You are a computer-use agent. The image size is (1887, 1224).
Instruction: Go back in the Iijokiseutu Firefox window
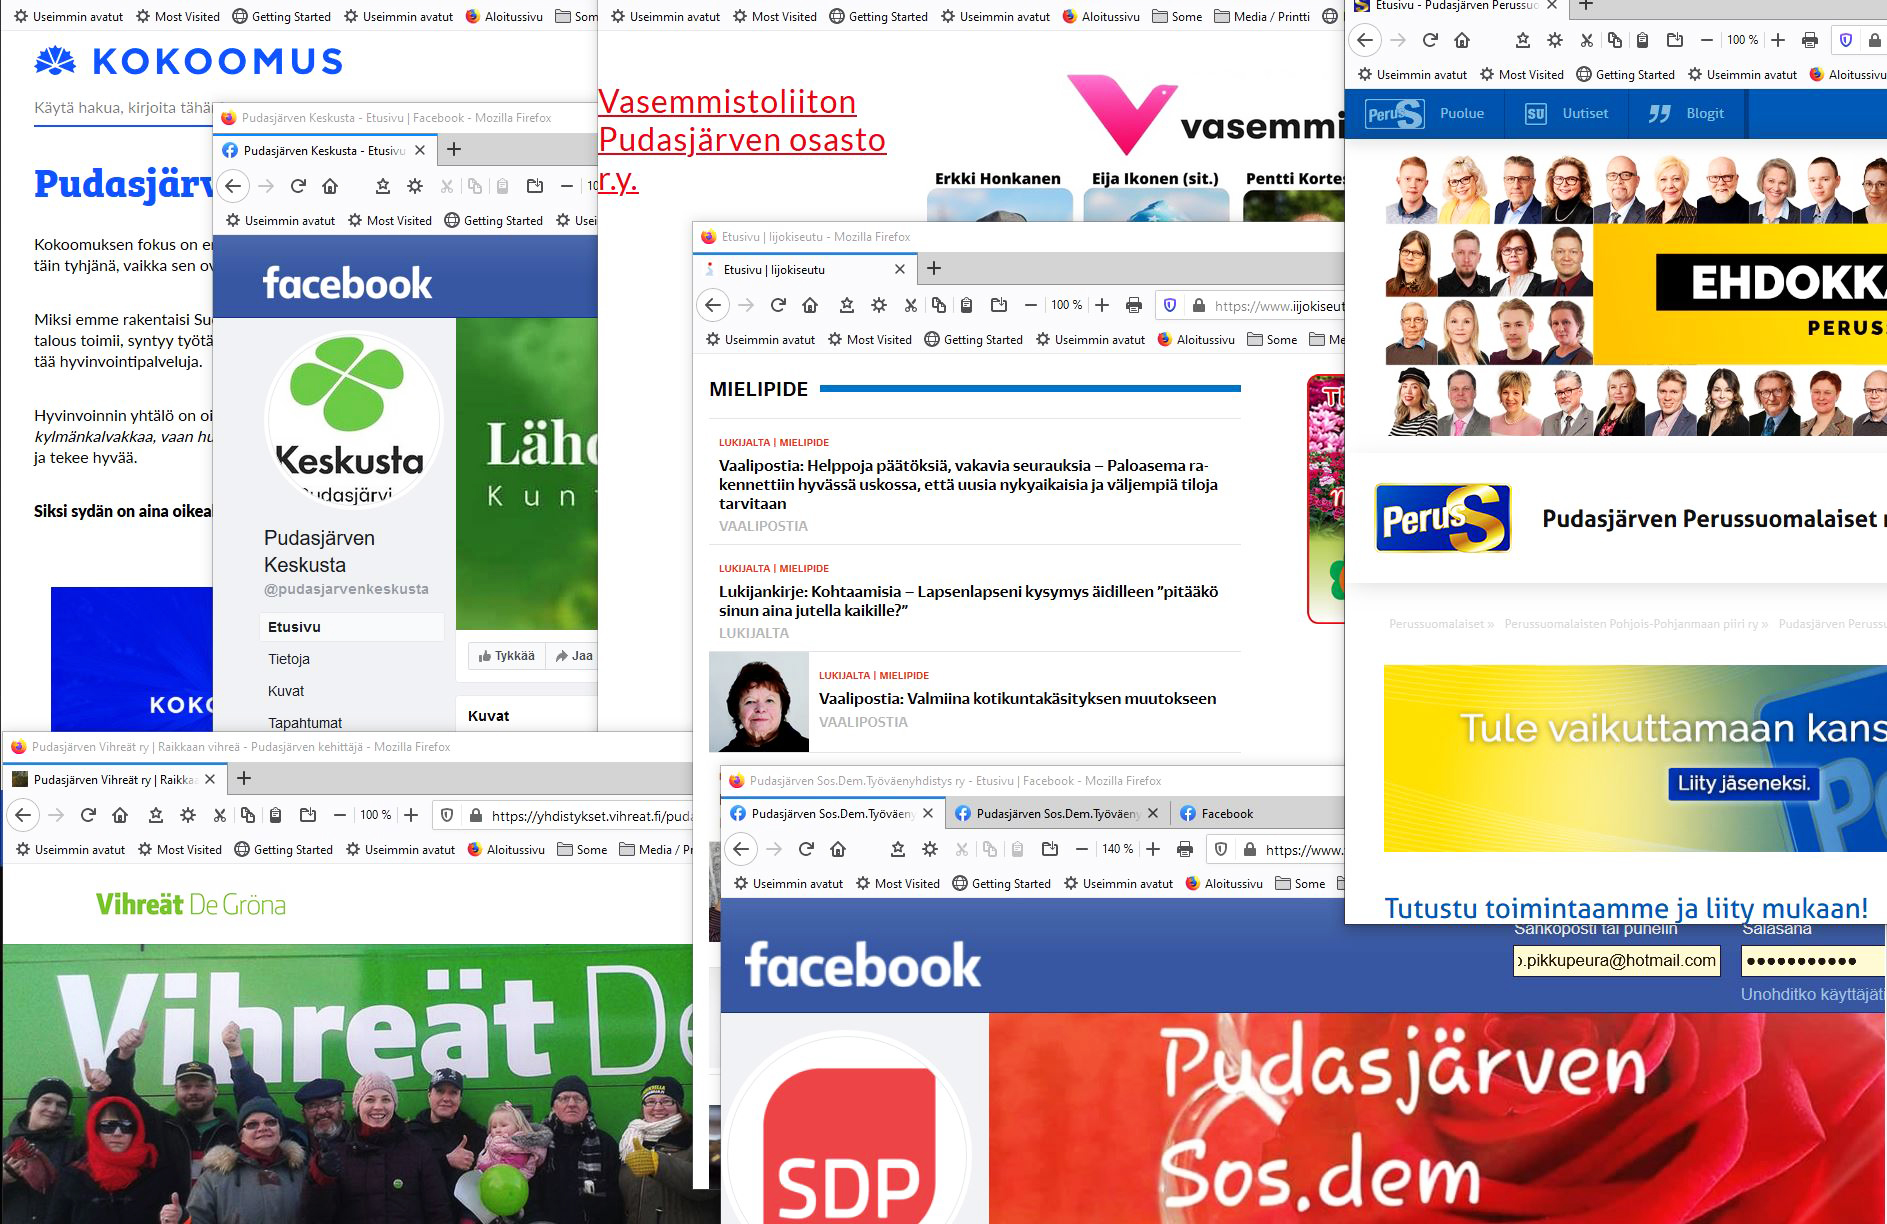tap(712, 305)
